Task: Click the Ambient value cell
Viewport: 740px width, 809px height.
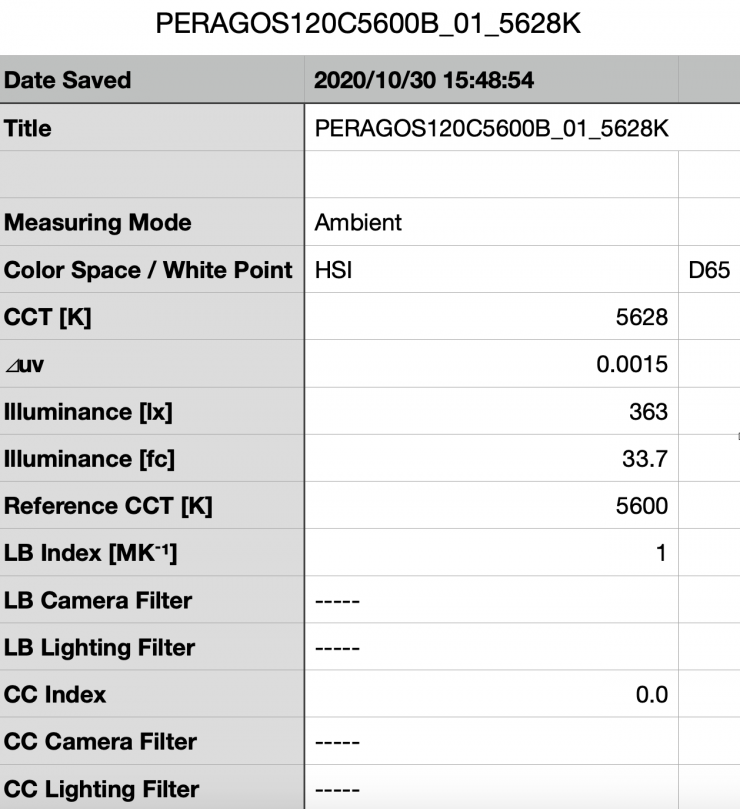Action: [490, 222]
